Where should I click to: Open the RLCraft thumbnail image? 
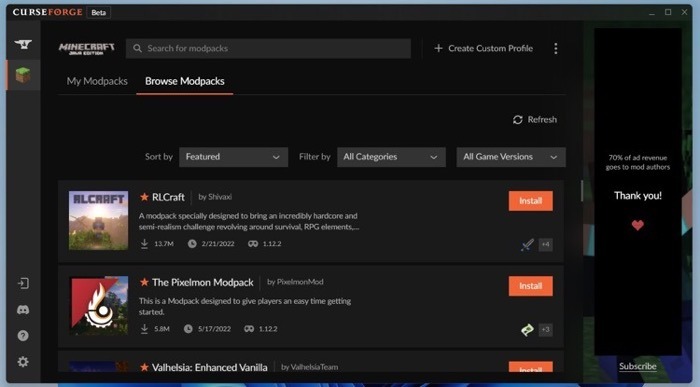(98, 221)
